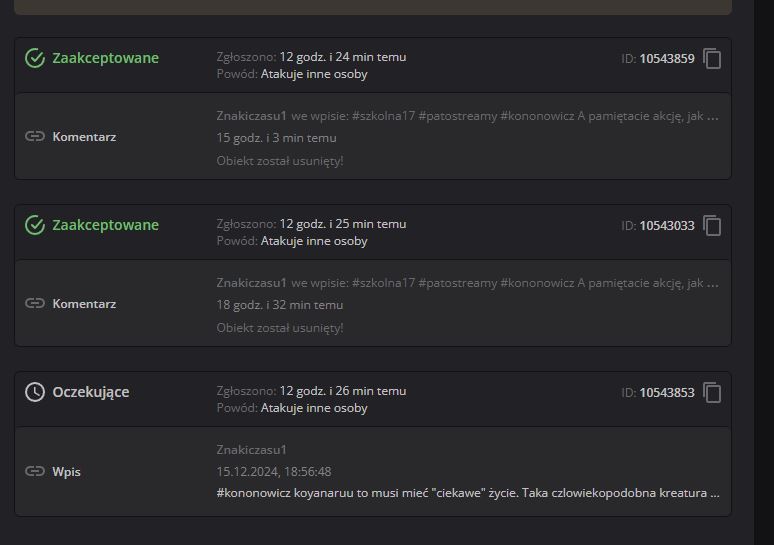Click the green checkmark icon on report 10543859
This screenshot has width=774, height=545.
(35, 58)
